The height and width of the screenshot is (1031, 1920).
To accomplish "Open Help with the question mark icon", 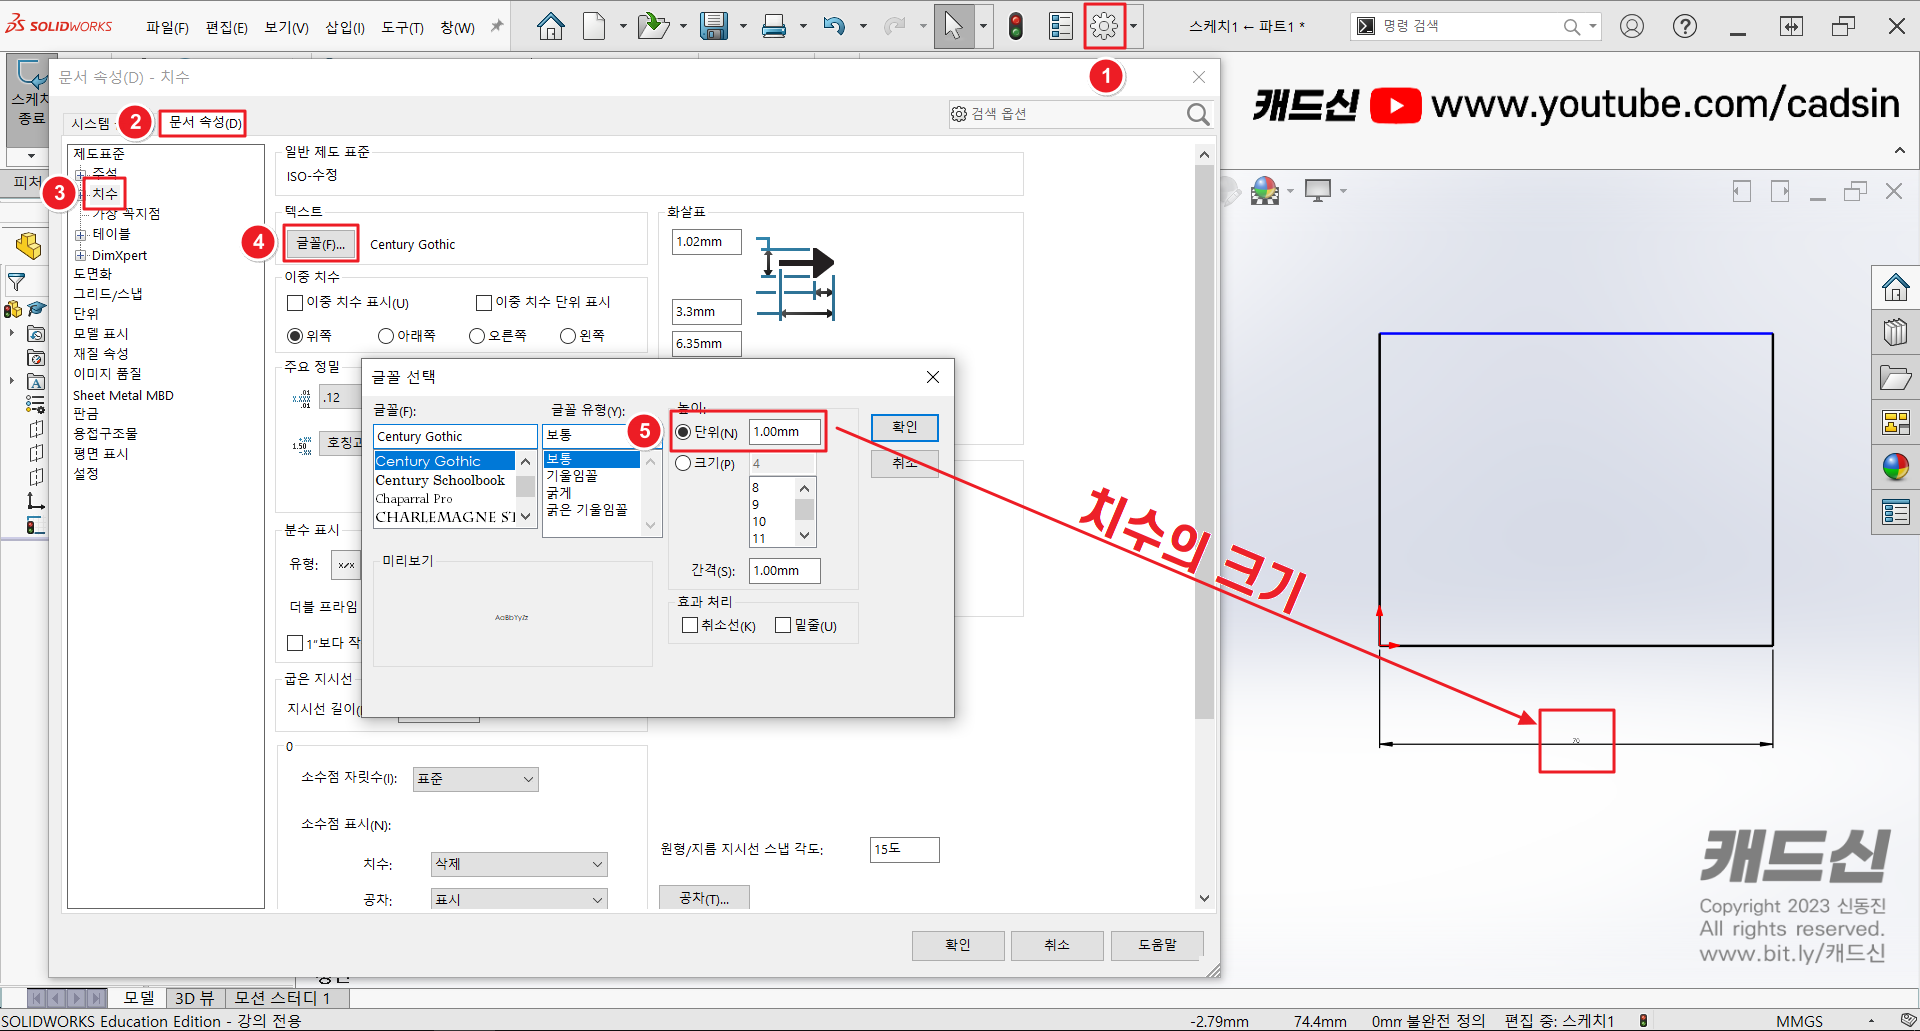I will pos(1685,26).
